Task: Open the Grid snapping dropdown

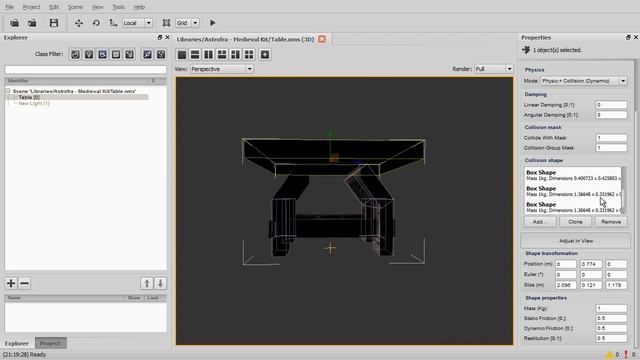Action: [x=187, y=23]
